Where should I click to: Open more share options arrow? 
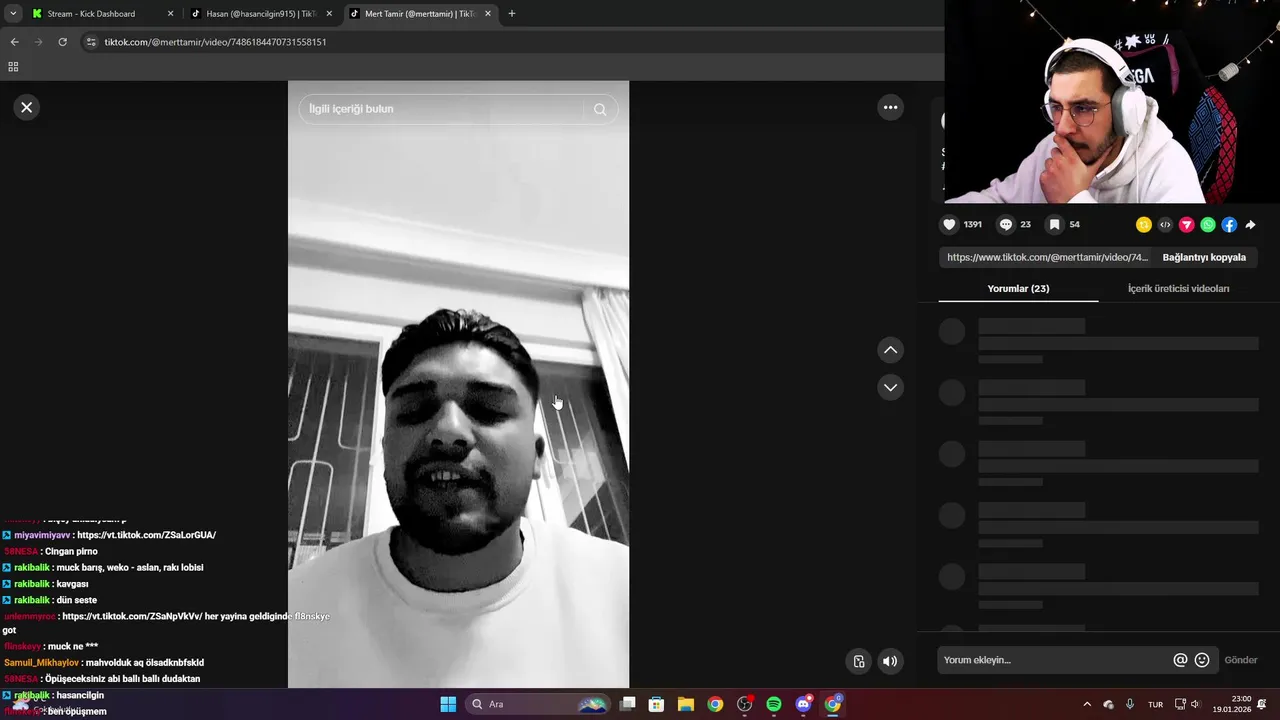click(x=1250, y=225)
